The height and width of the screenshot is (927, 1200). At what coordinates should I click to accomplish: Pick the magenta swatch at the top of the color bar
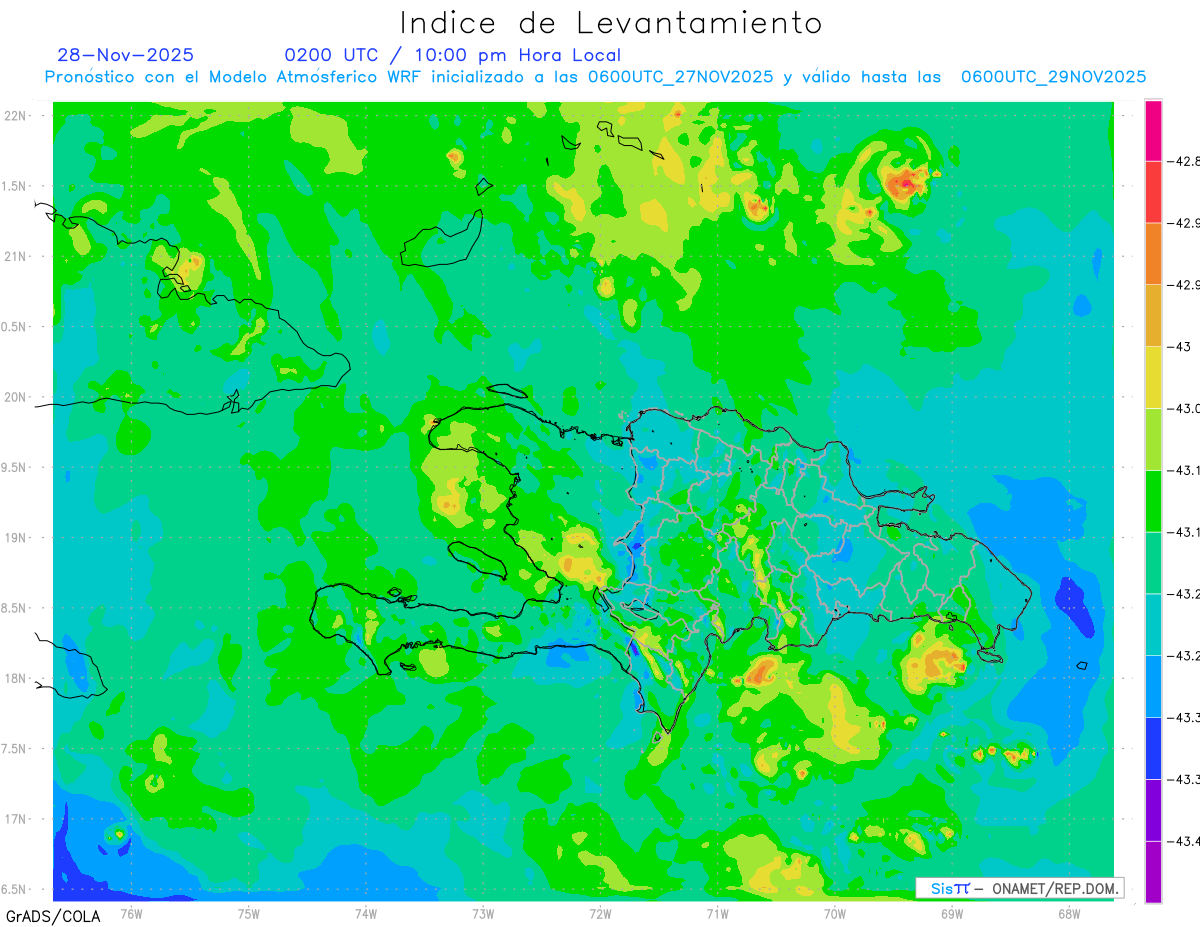(x=1153, y=131)
